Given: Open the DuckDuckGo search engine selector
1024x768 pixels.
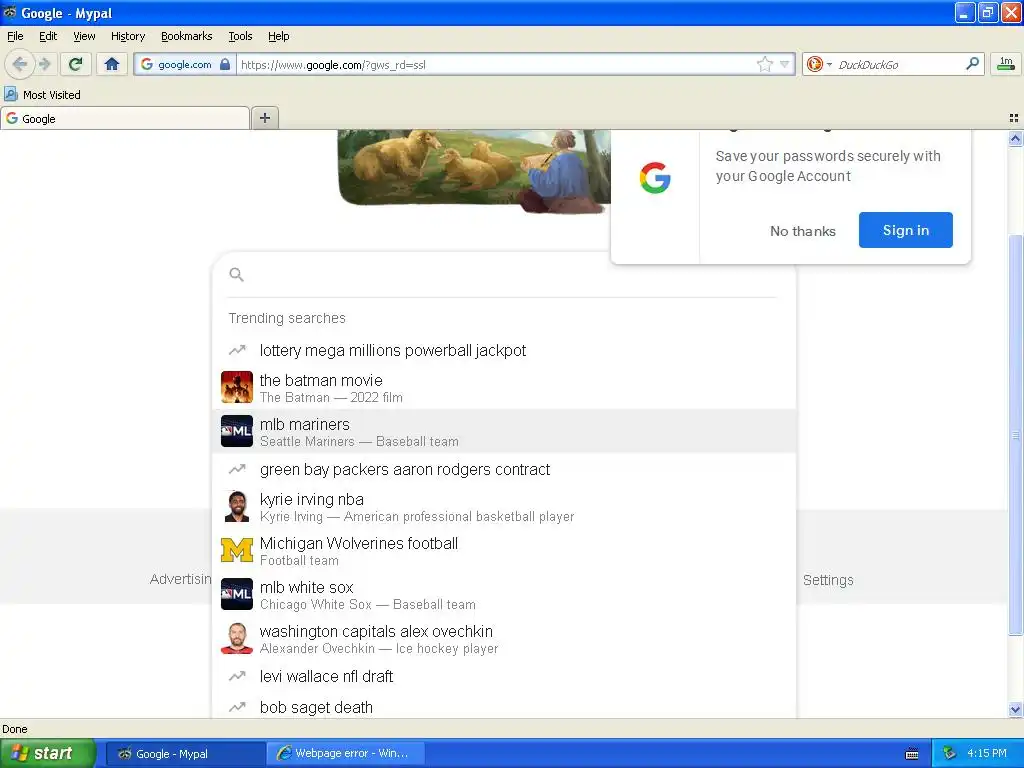Looking at the screenshot, I should (818, 64).
